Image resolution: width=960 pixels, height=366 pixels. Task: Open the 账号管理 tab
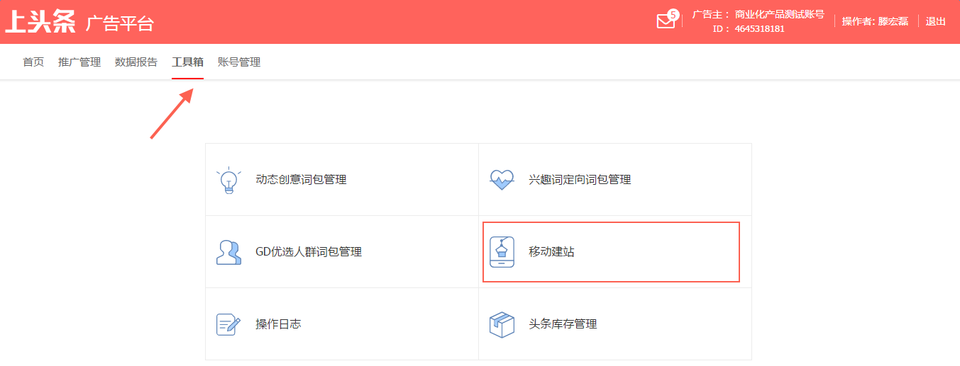239,62
